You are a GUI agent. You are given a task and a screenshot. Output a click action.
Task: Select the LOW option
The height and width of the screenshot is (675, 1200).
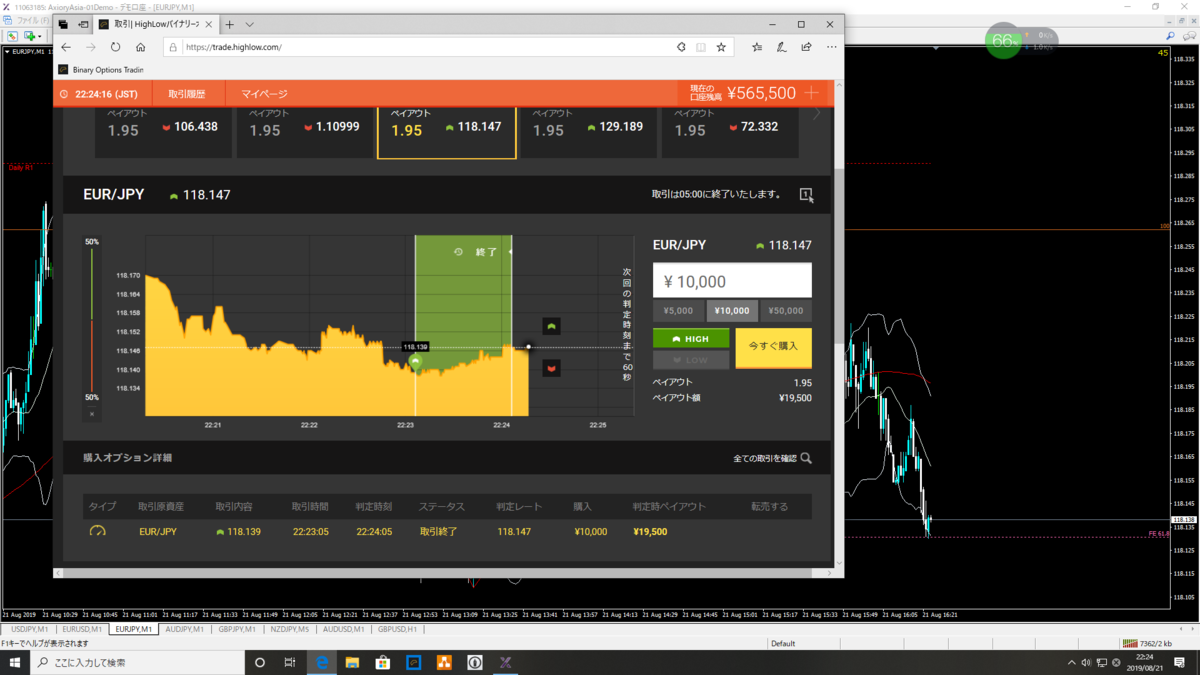click(x=691, y=359)
